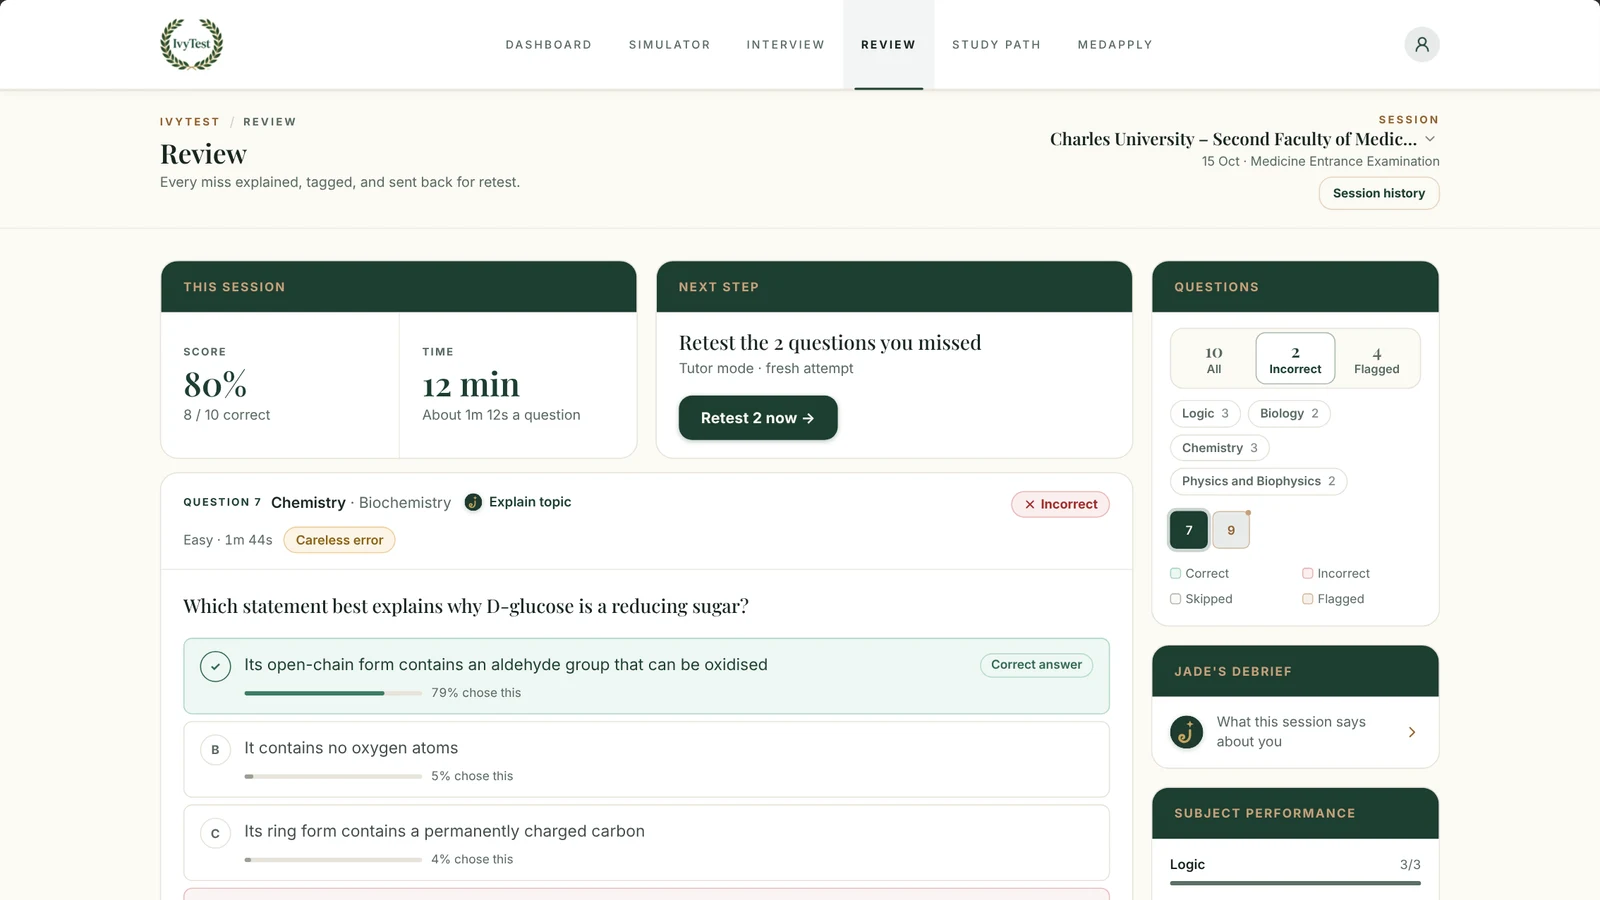Open Jade's debrief using the chevron arrow
Screen dimensions: 1600x900
click(1412, 732)
